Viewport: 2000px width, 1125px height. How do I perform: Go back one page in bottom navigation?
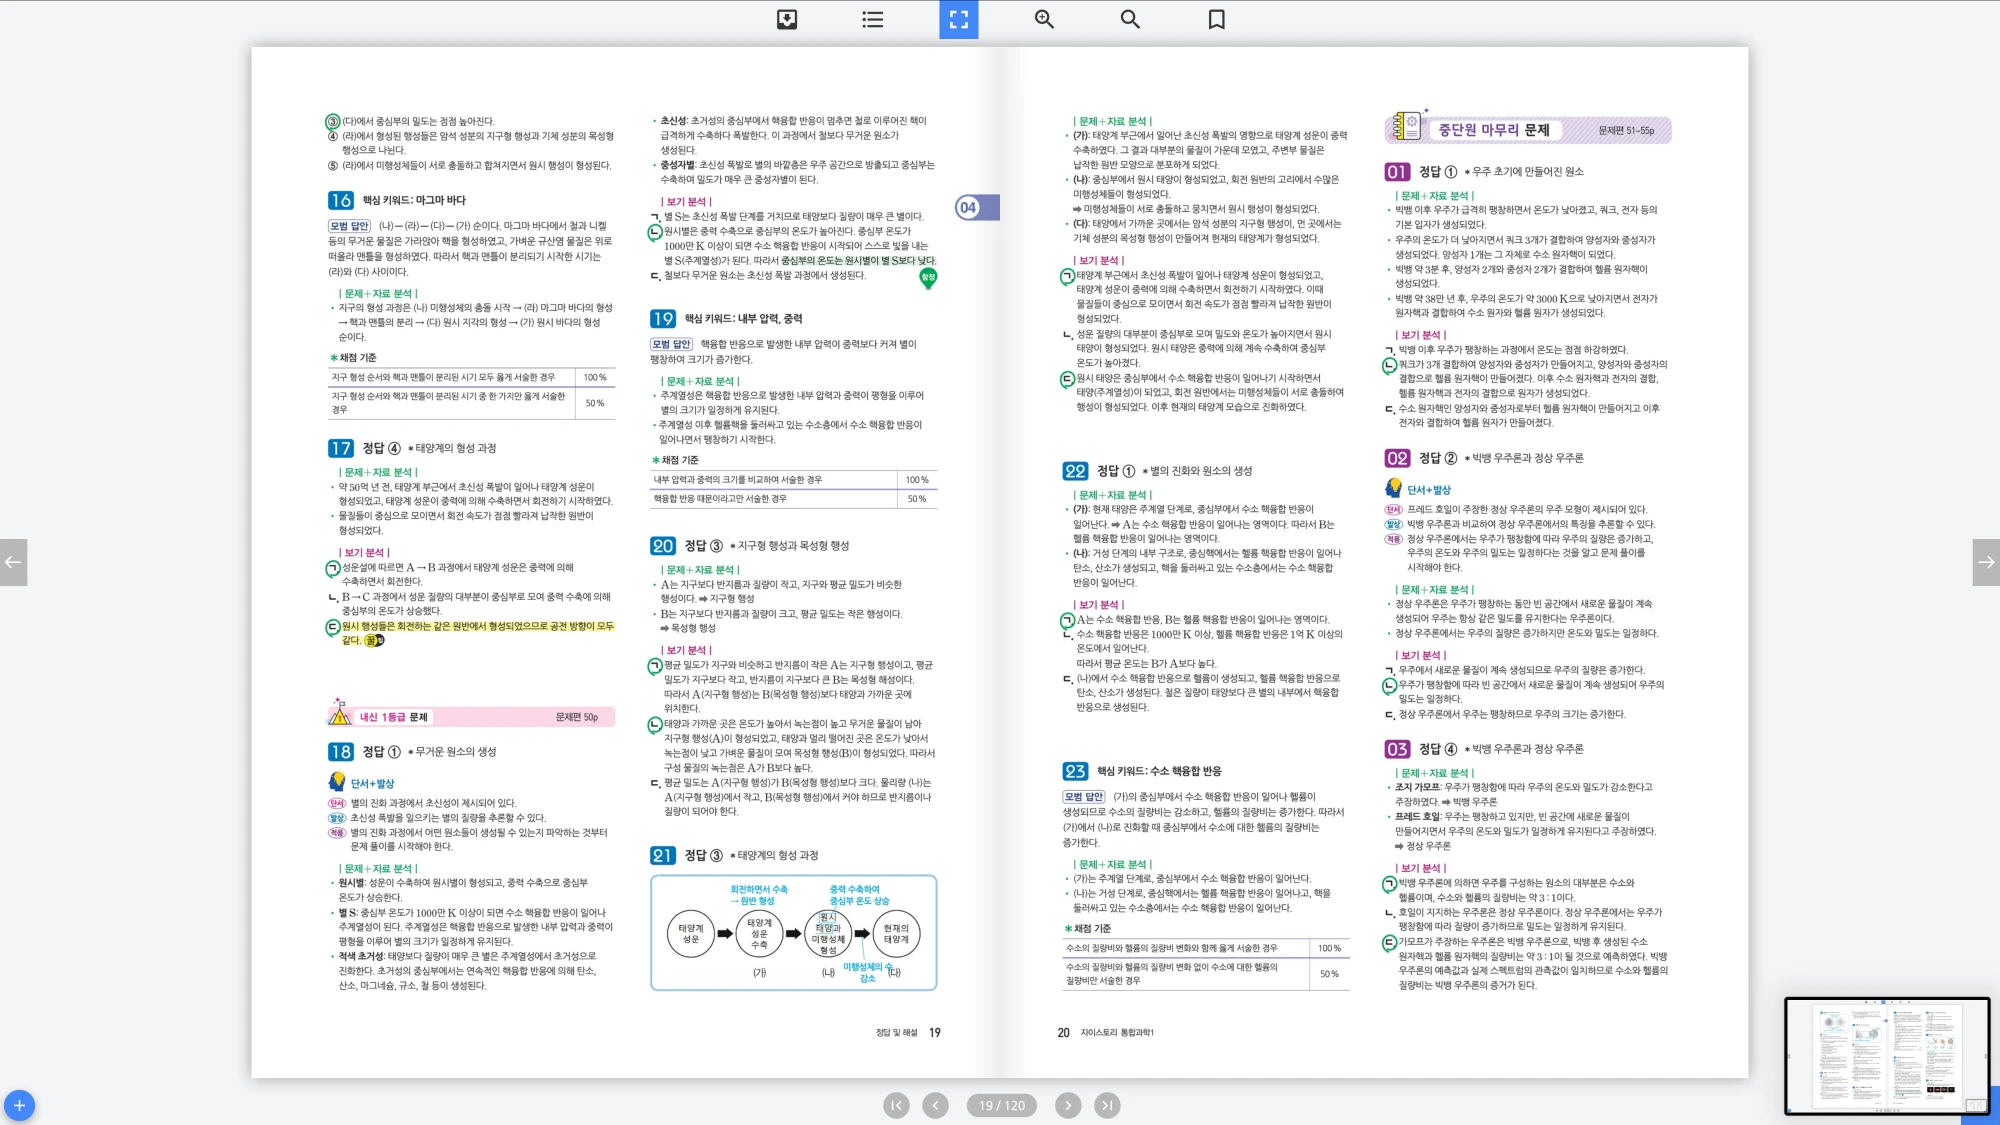tap(935, 1105)
